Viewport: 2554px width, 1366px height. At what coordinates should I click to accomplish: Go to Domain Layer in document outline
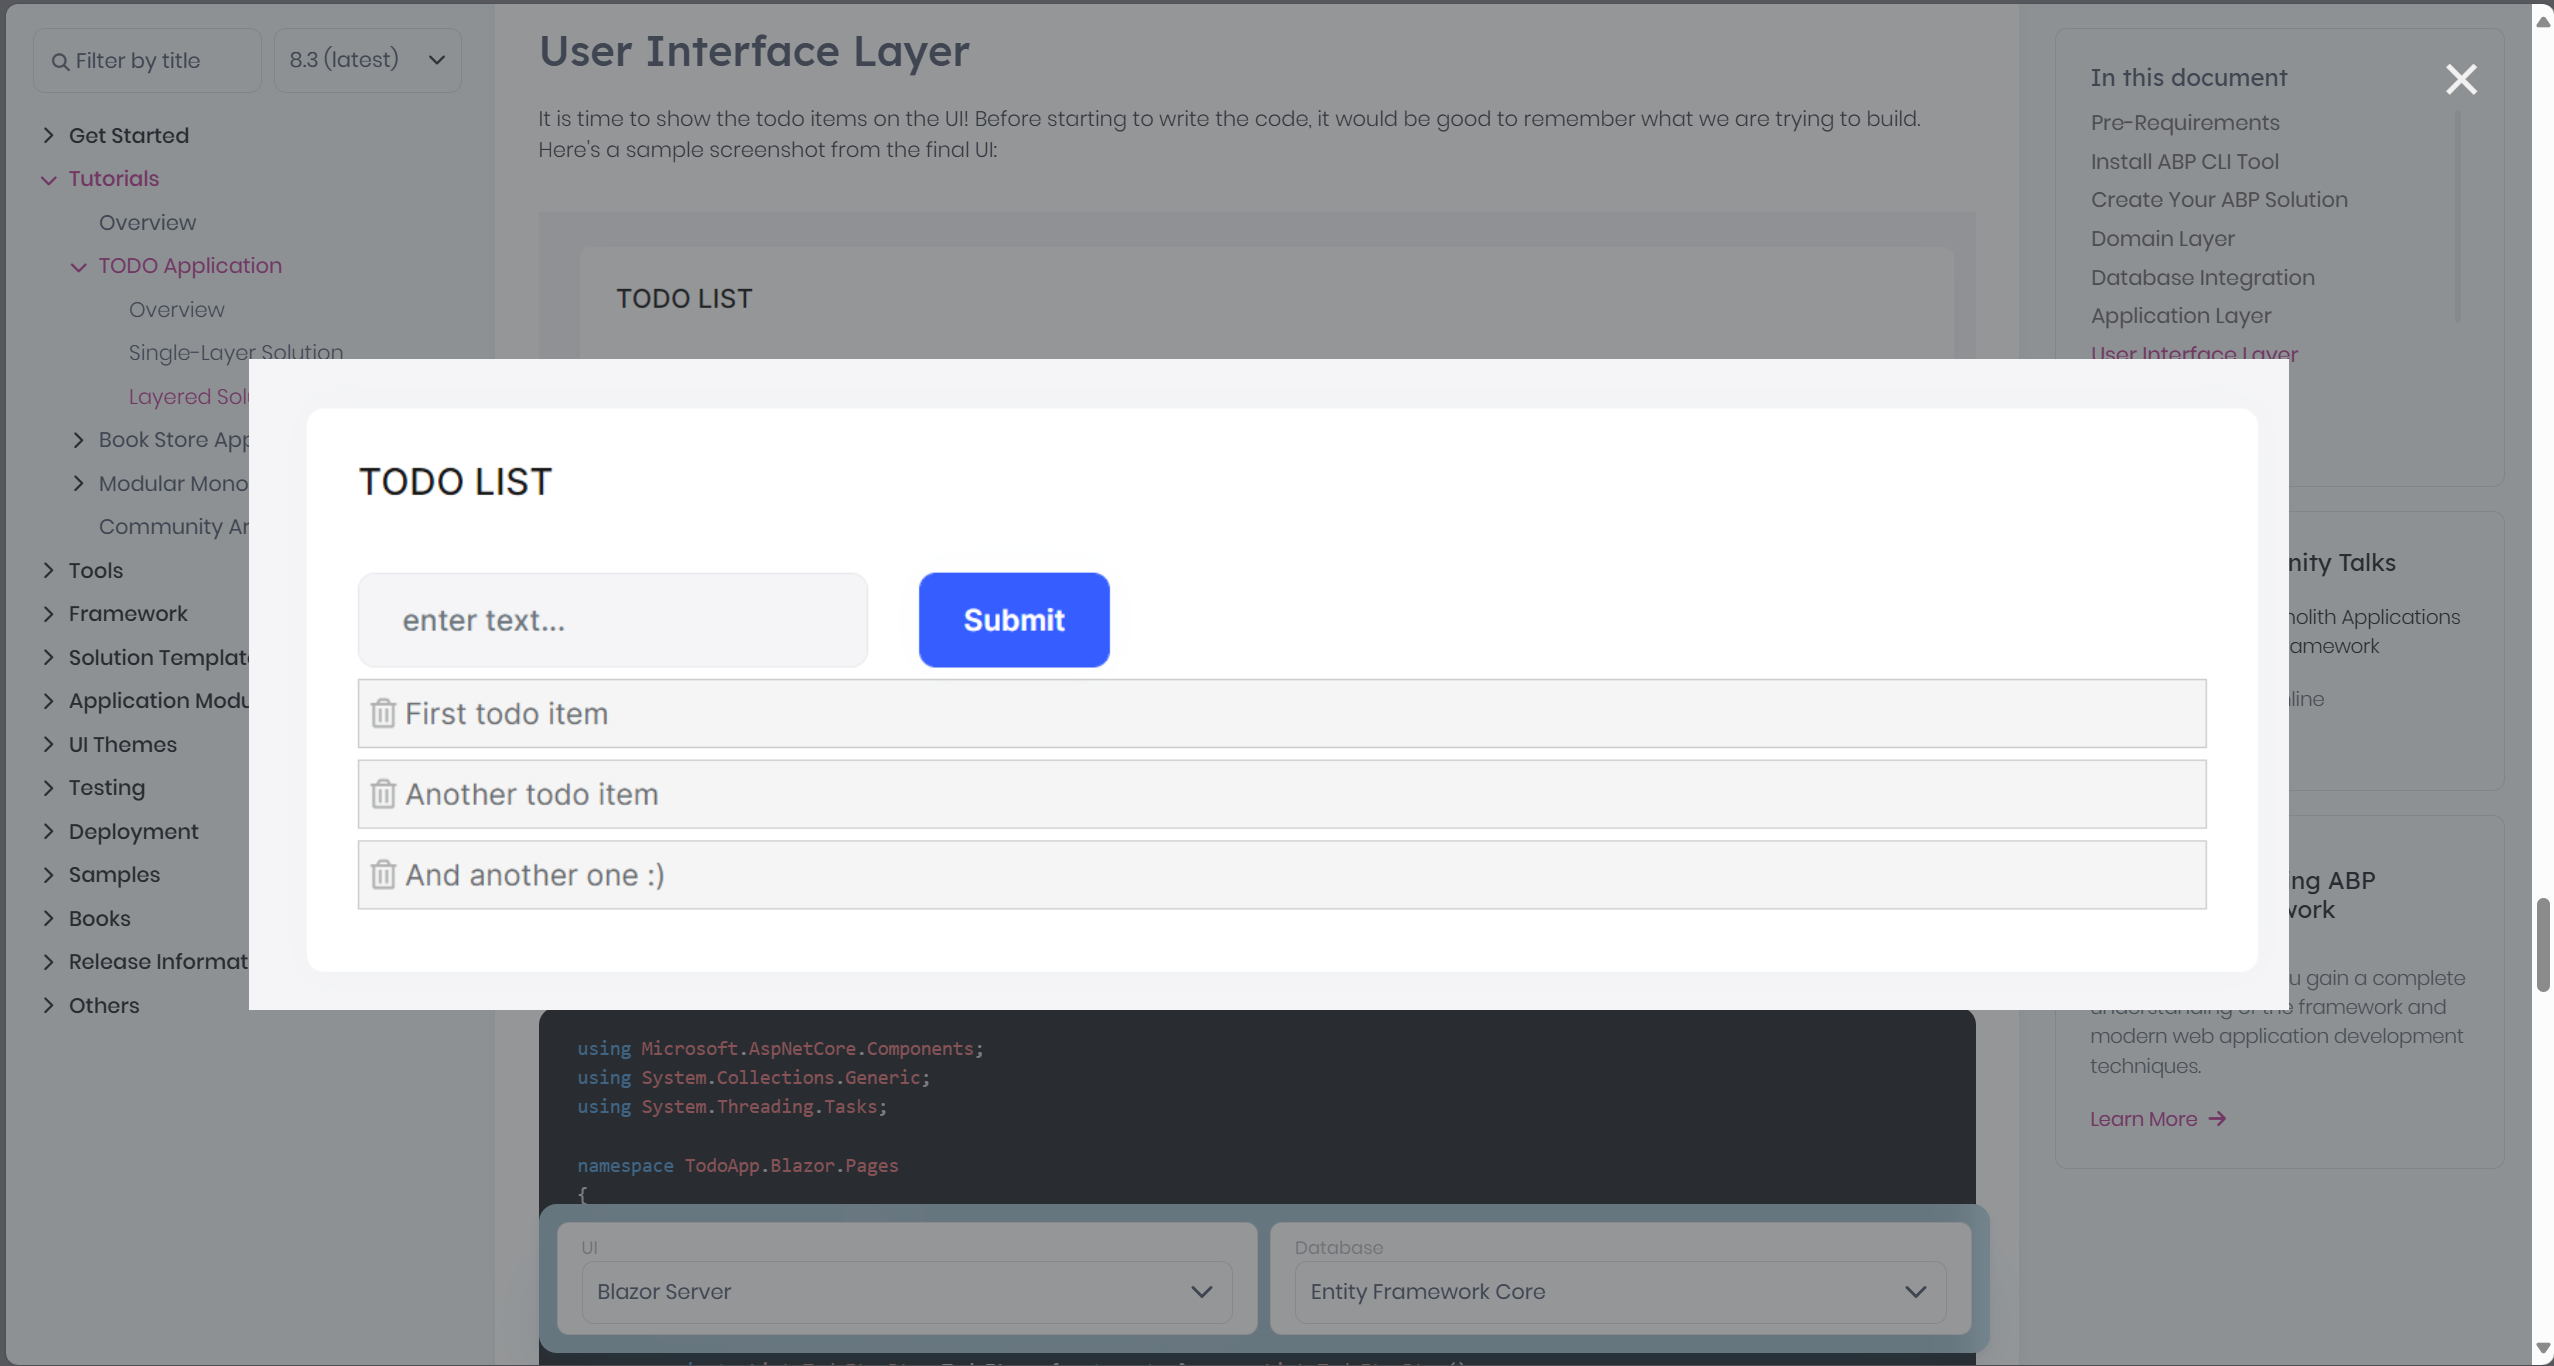coord(2162,238)
